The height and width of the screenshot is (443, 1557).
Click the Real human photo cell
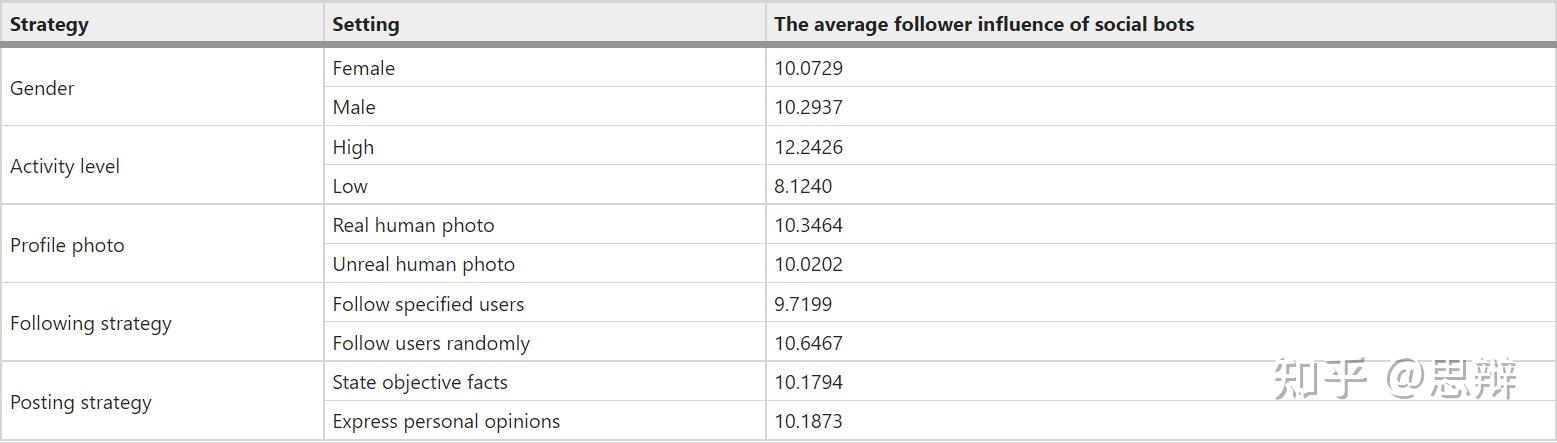click(x=545, y=225)
